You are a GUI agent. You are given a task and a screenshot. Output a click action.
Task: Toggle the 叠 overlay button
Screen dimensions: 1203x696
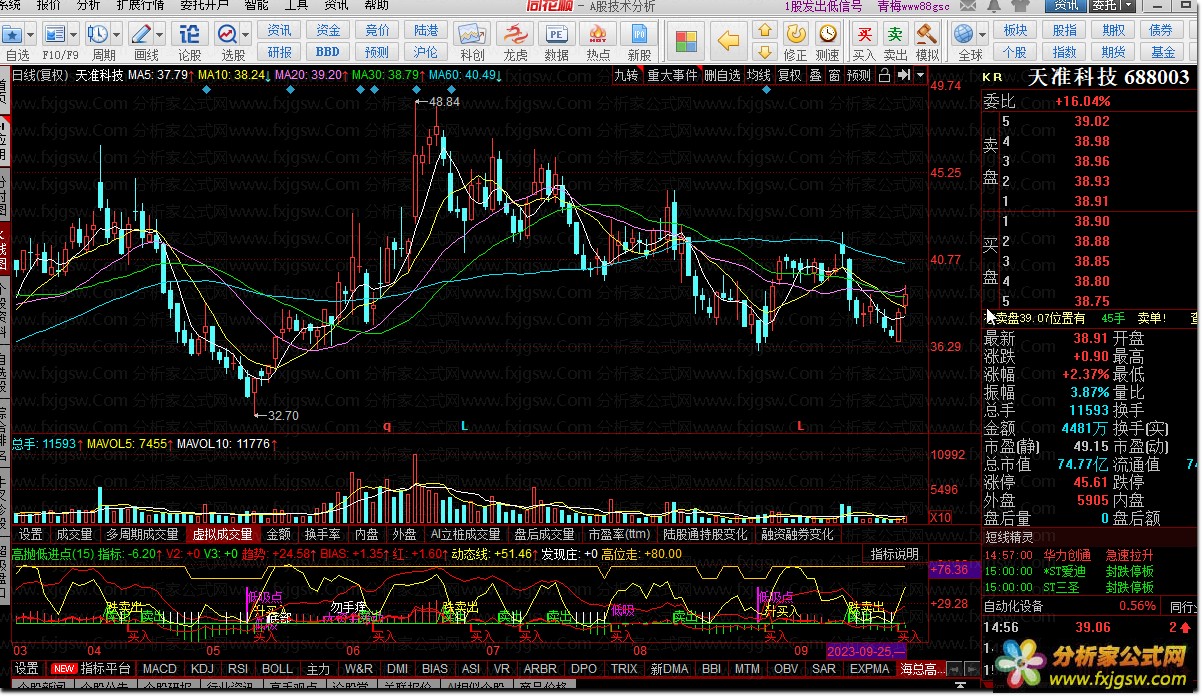815,75
